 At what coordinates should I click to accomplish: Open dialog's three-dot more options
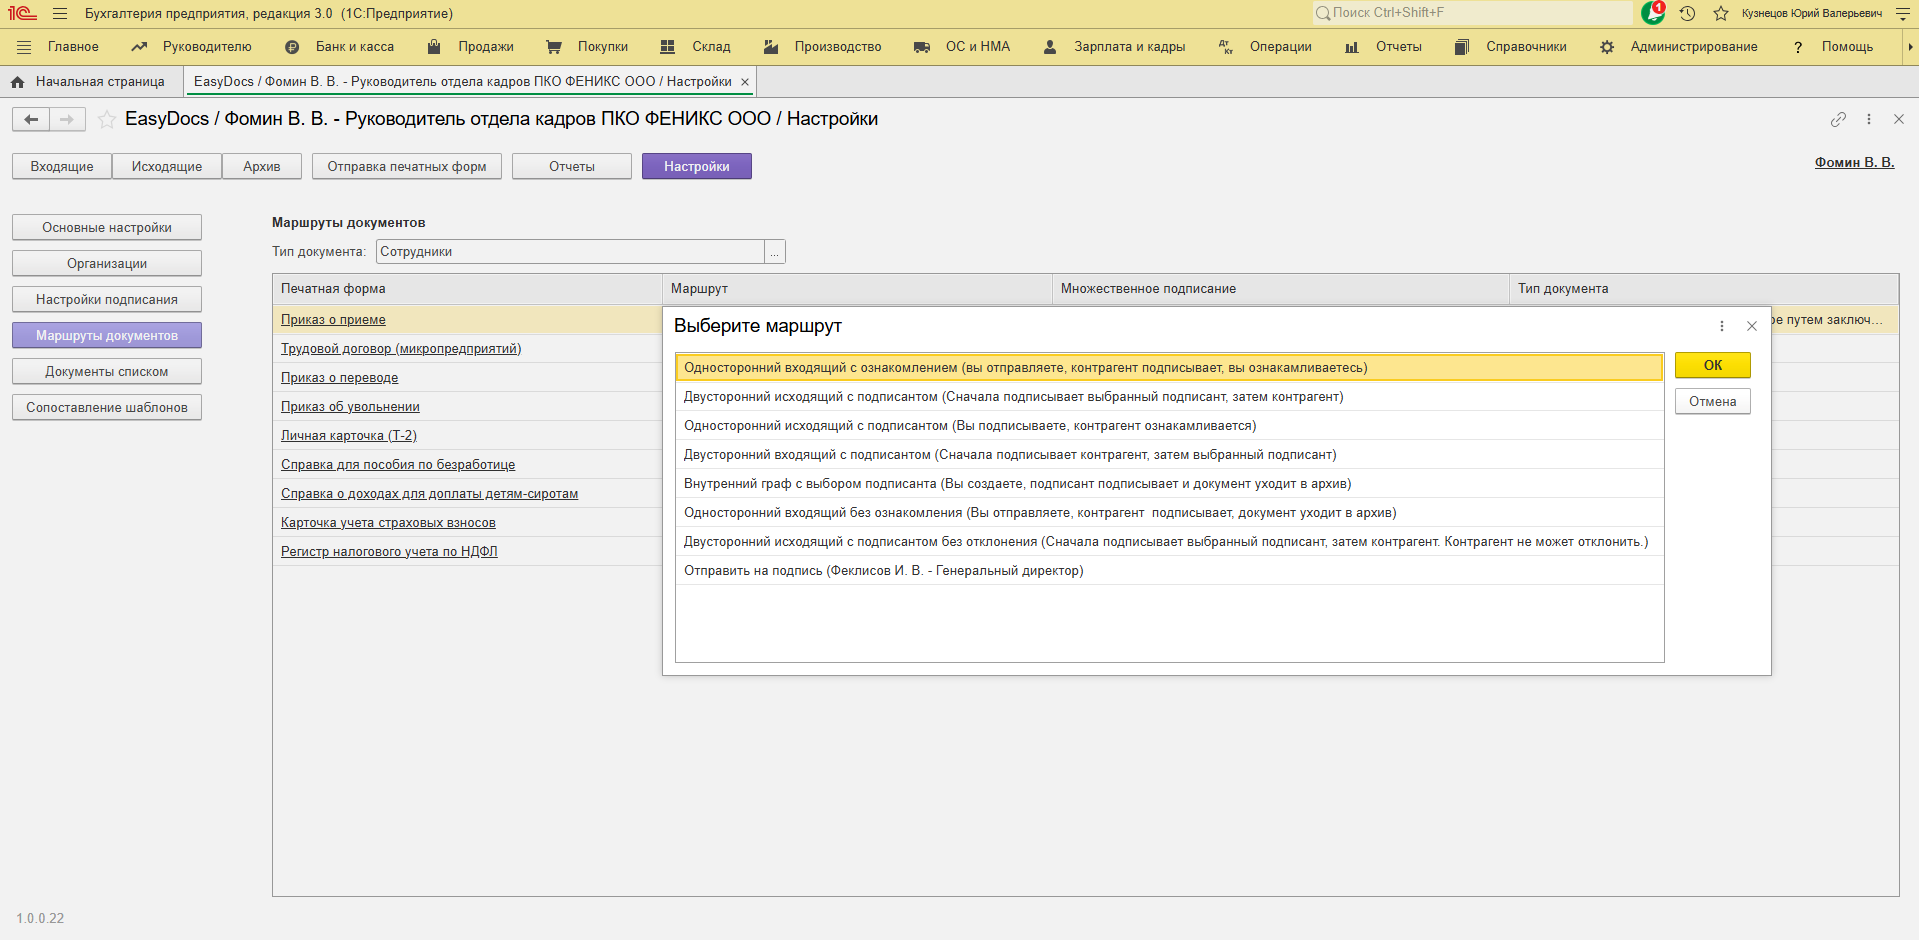pyautogui.click(x=1721, y=326)
